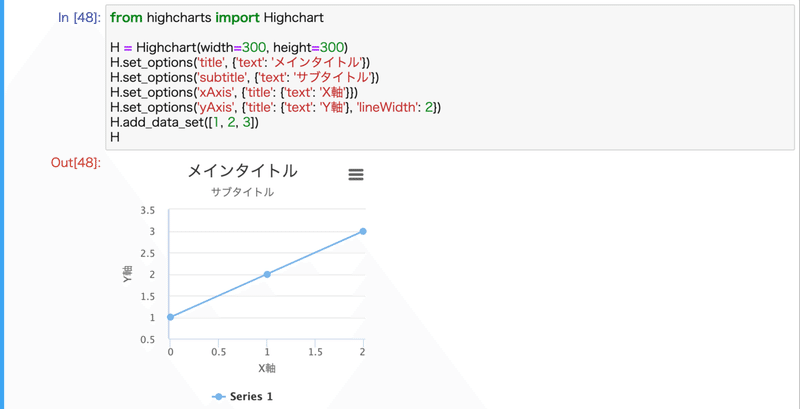The height and width of the screenshot is (409, 800).
Task: Click the blue line segment between points
Action: coord(218,296)
